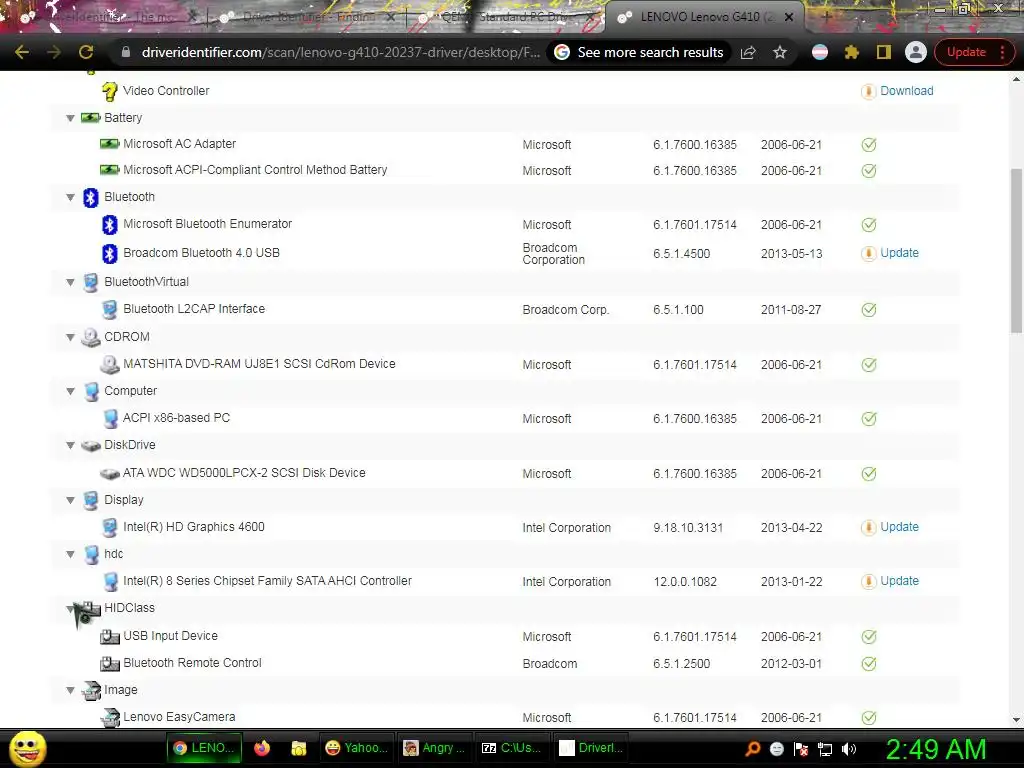Open the smiley start button on taskbar
Viewport: 1024px width, 768px height.
(x=28, y=748)
